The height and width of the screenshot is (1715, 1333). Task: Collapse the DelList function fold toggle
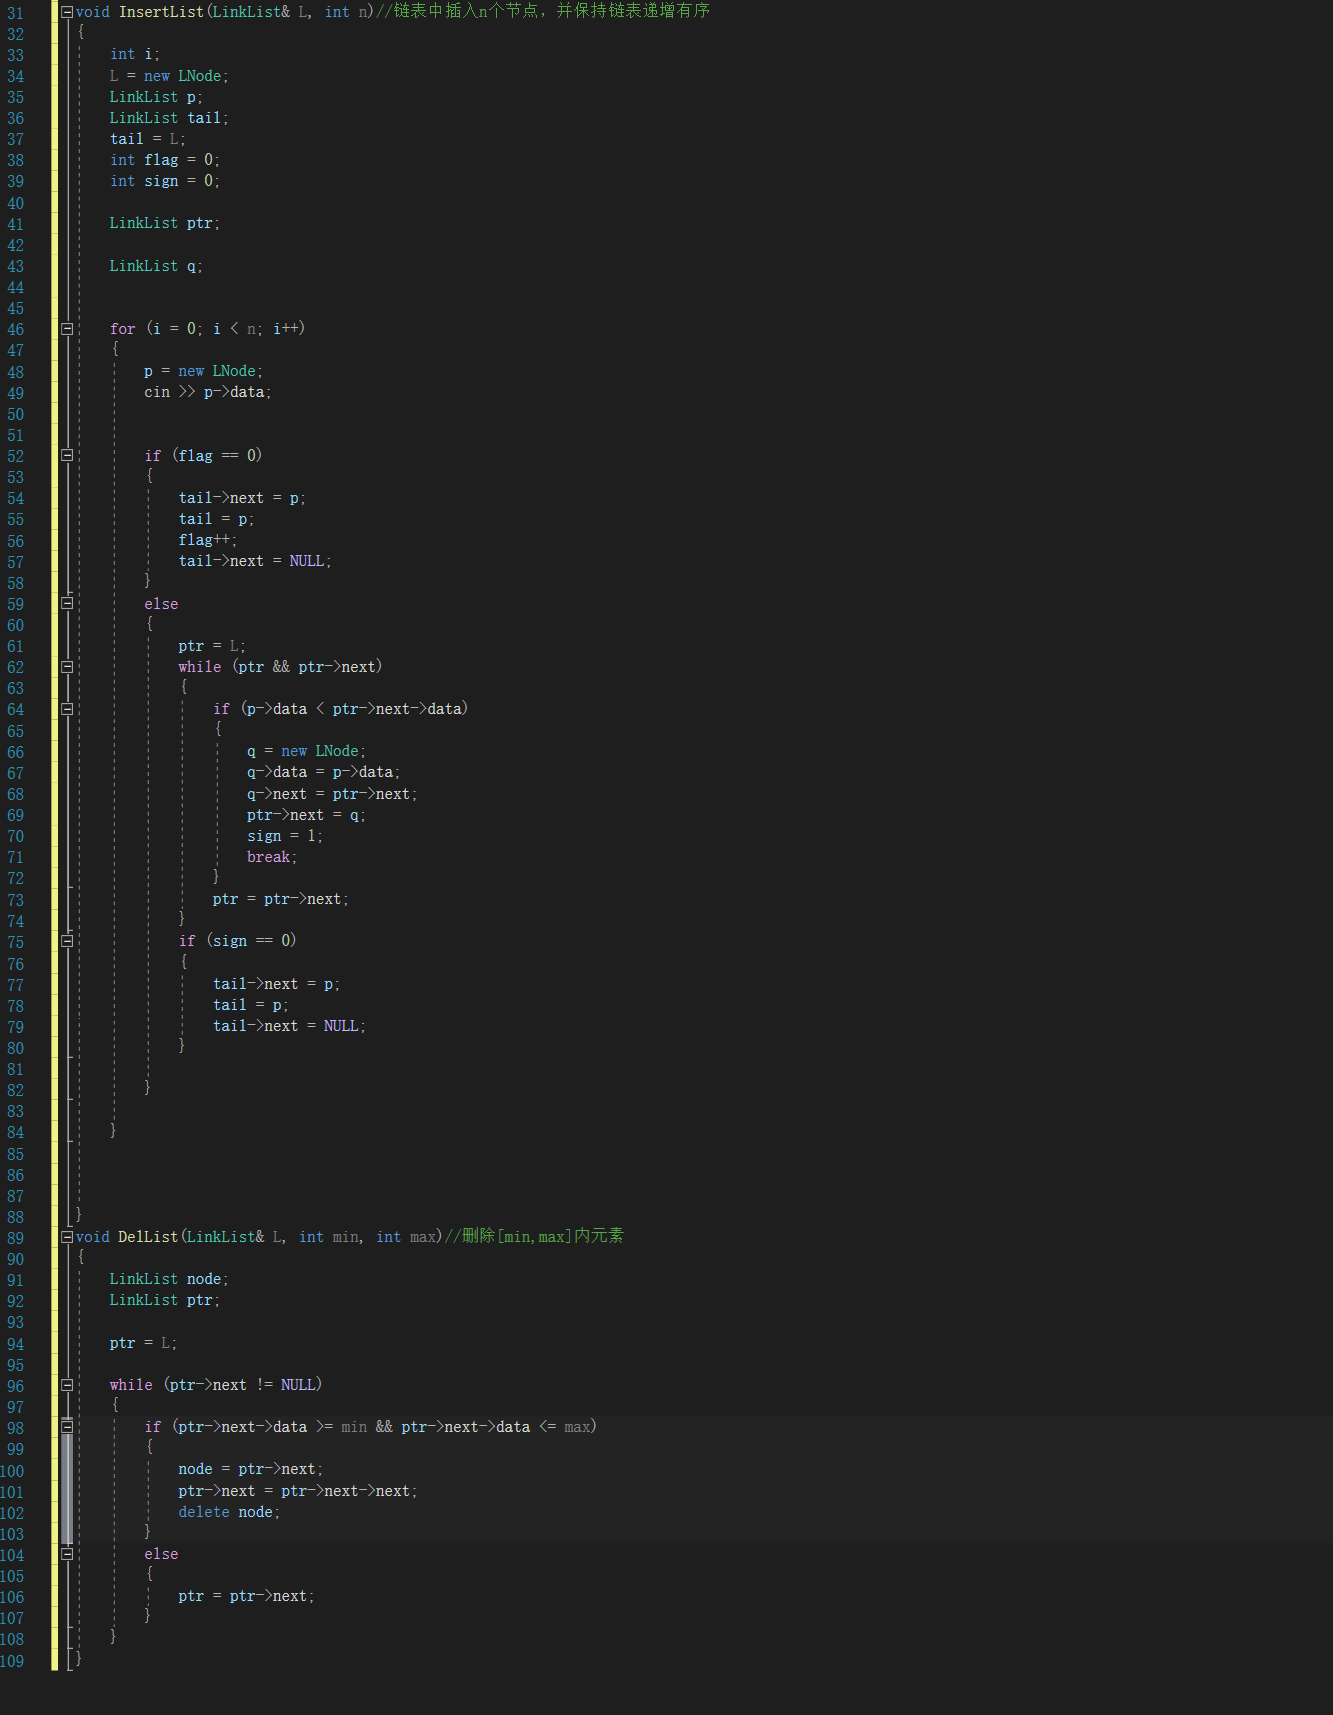[x=67, y=1237]
